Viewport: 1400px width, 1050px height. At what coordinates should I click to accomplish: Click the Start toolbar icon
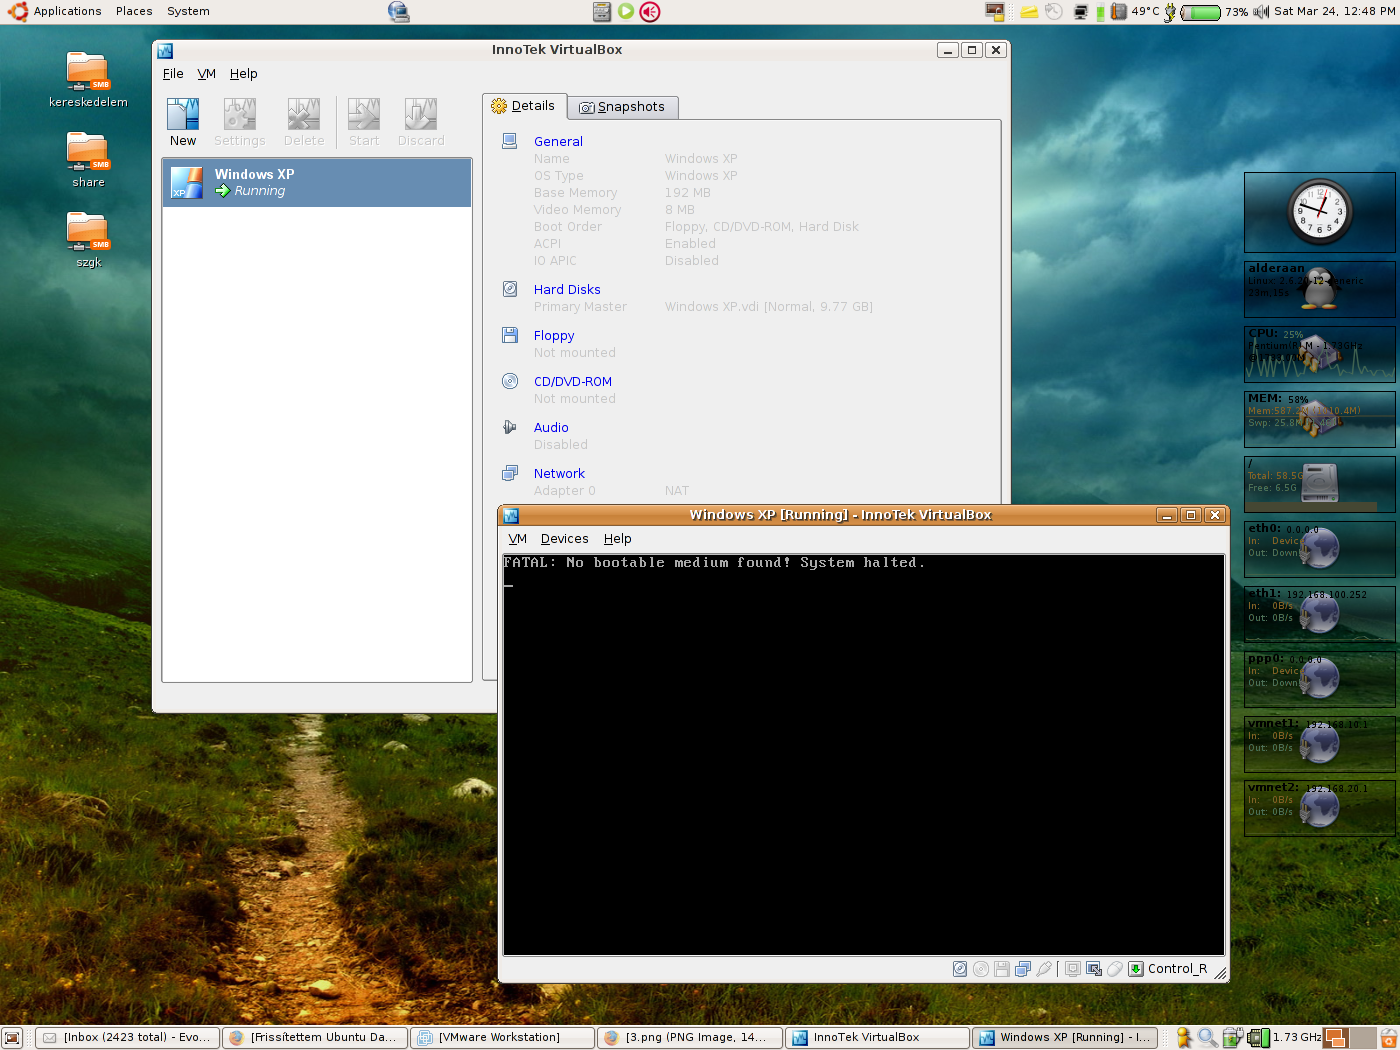[364, 123]
